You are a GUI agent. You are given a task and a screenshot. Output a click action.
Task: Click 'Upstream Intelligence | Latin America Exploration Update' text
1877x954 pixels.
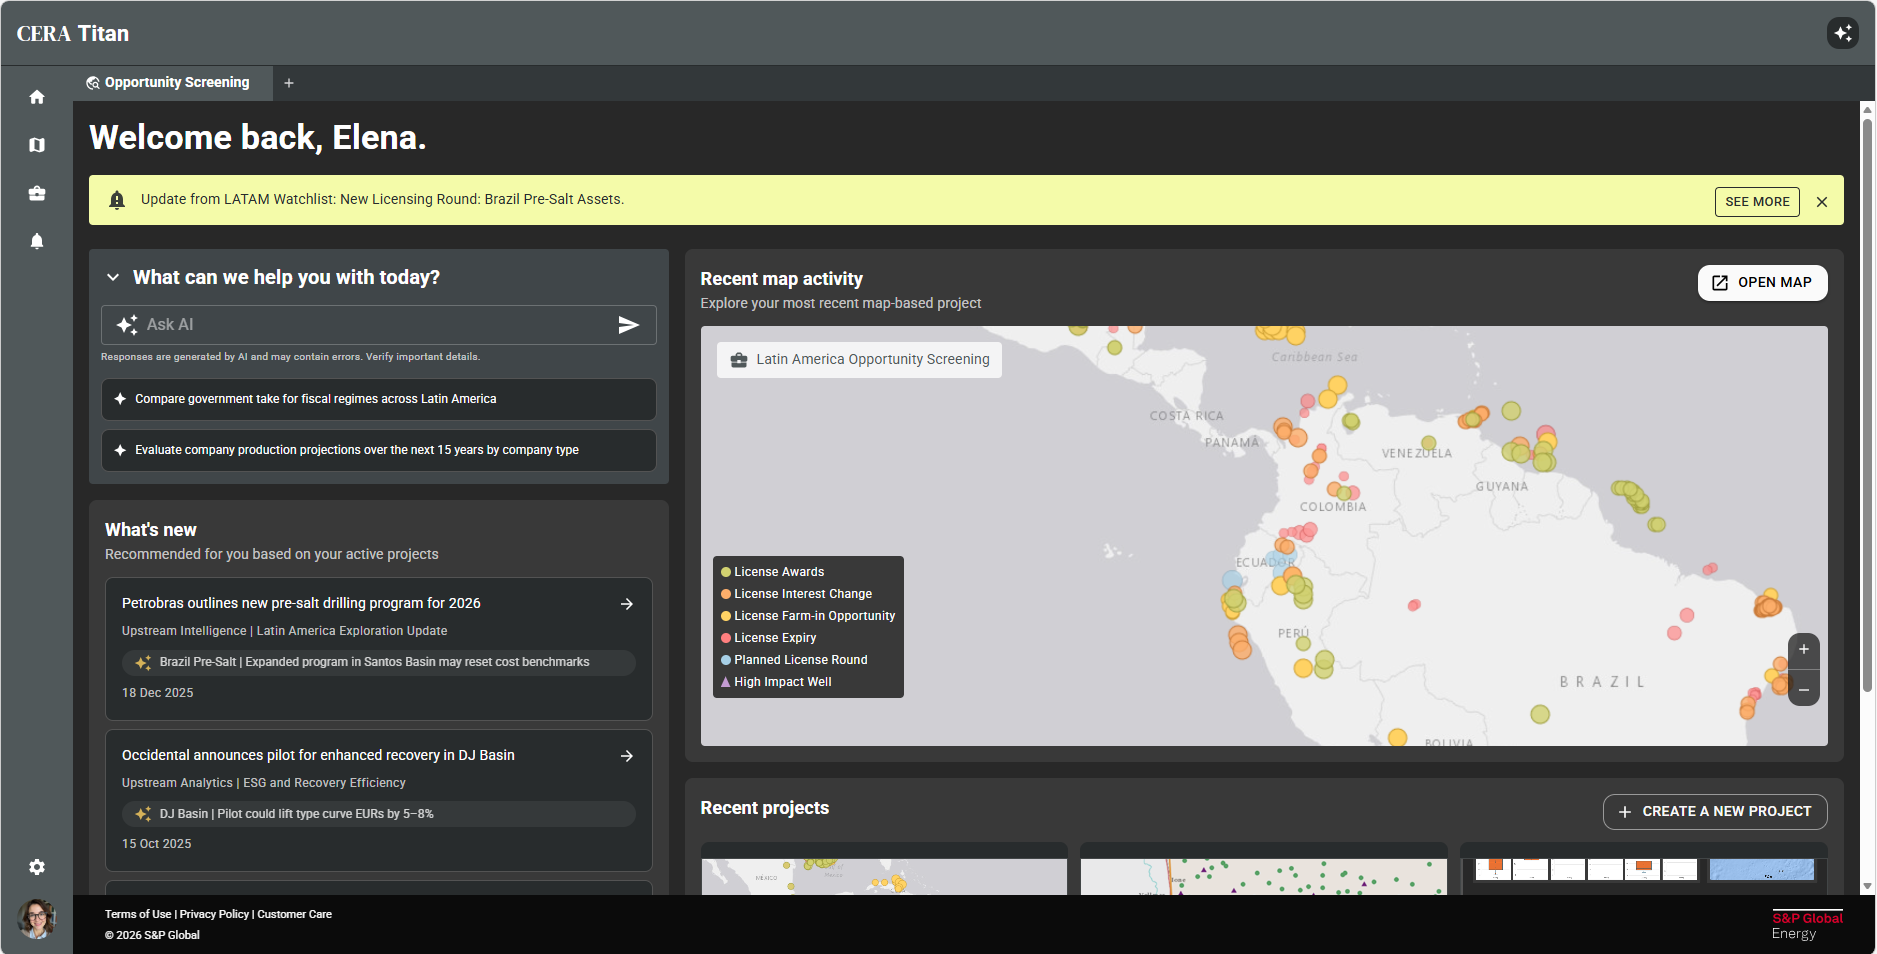pyautogui.click(x=285, y=631)
